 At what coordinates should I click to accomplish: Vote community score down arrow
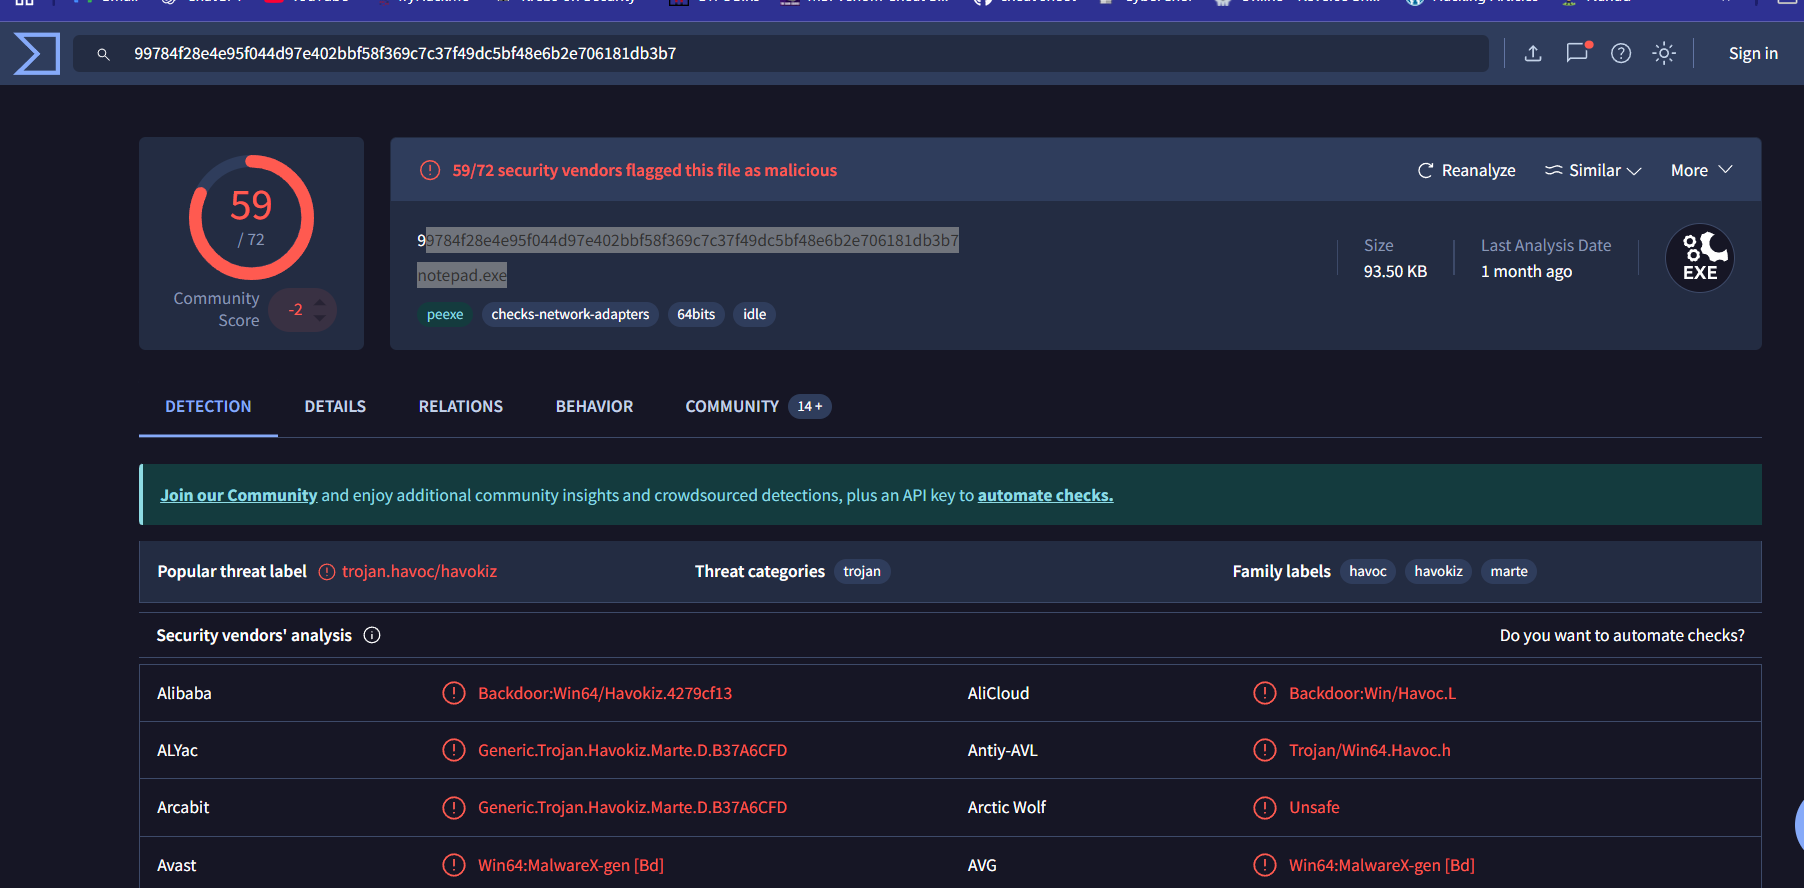click(320, 319)
